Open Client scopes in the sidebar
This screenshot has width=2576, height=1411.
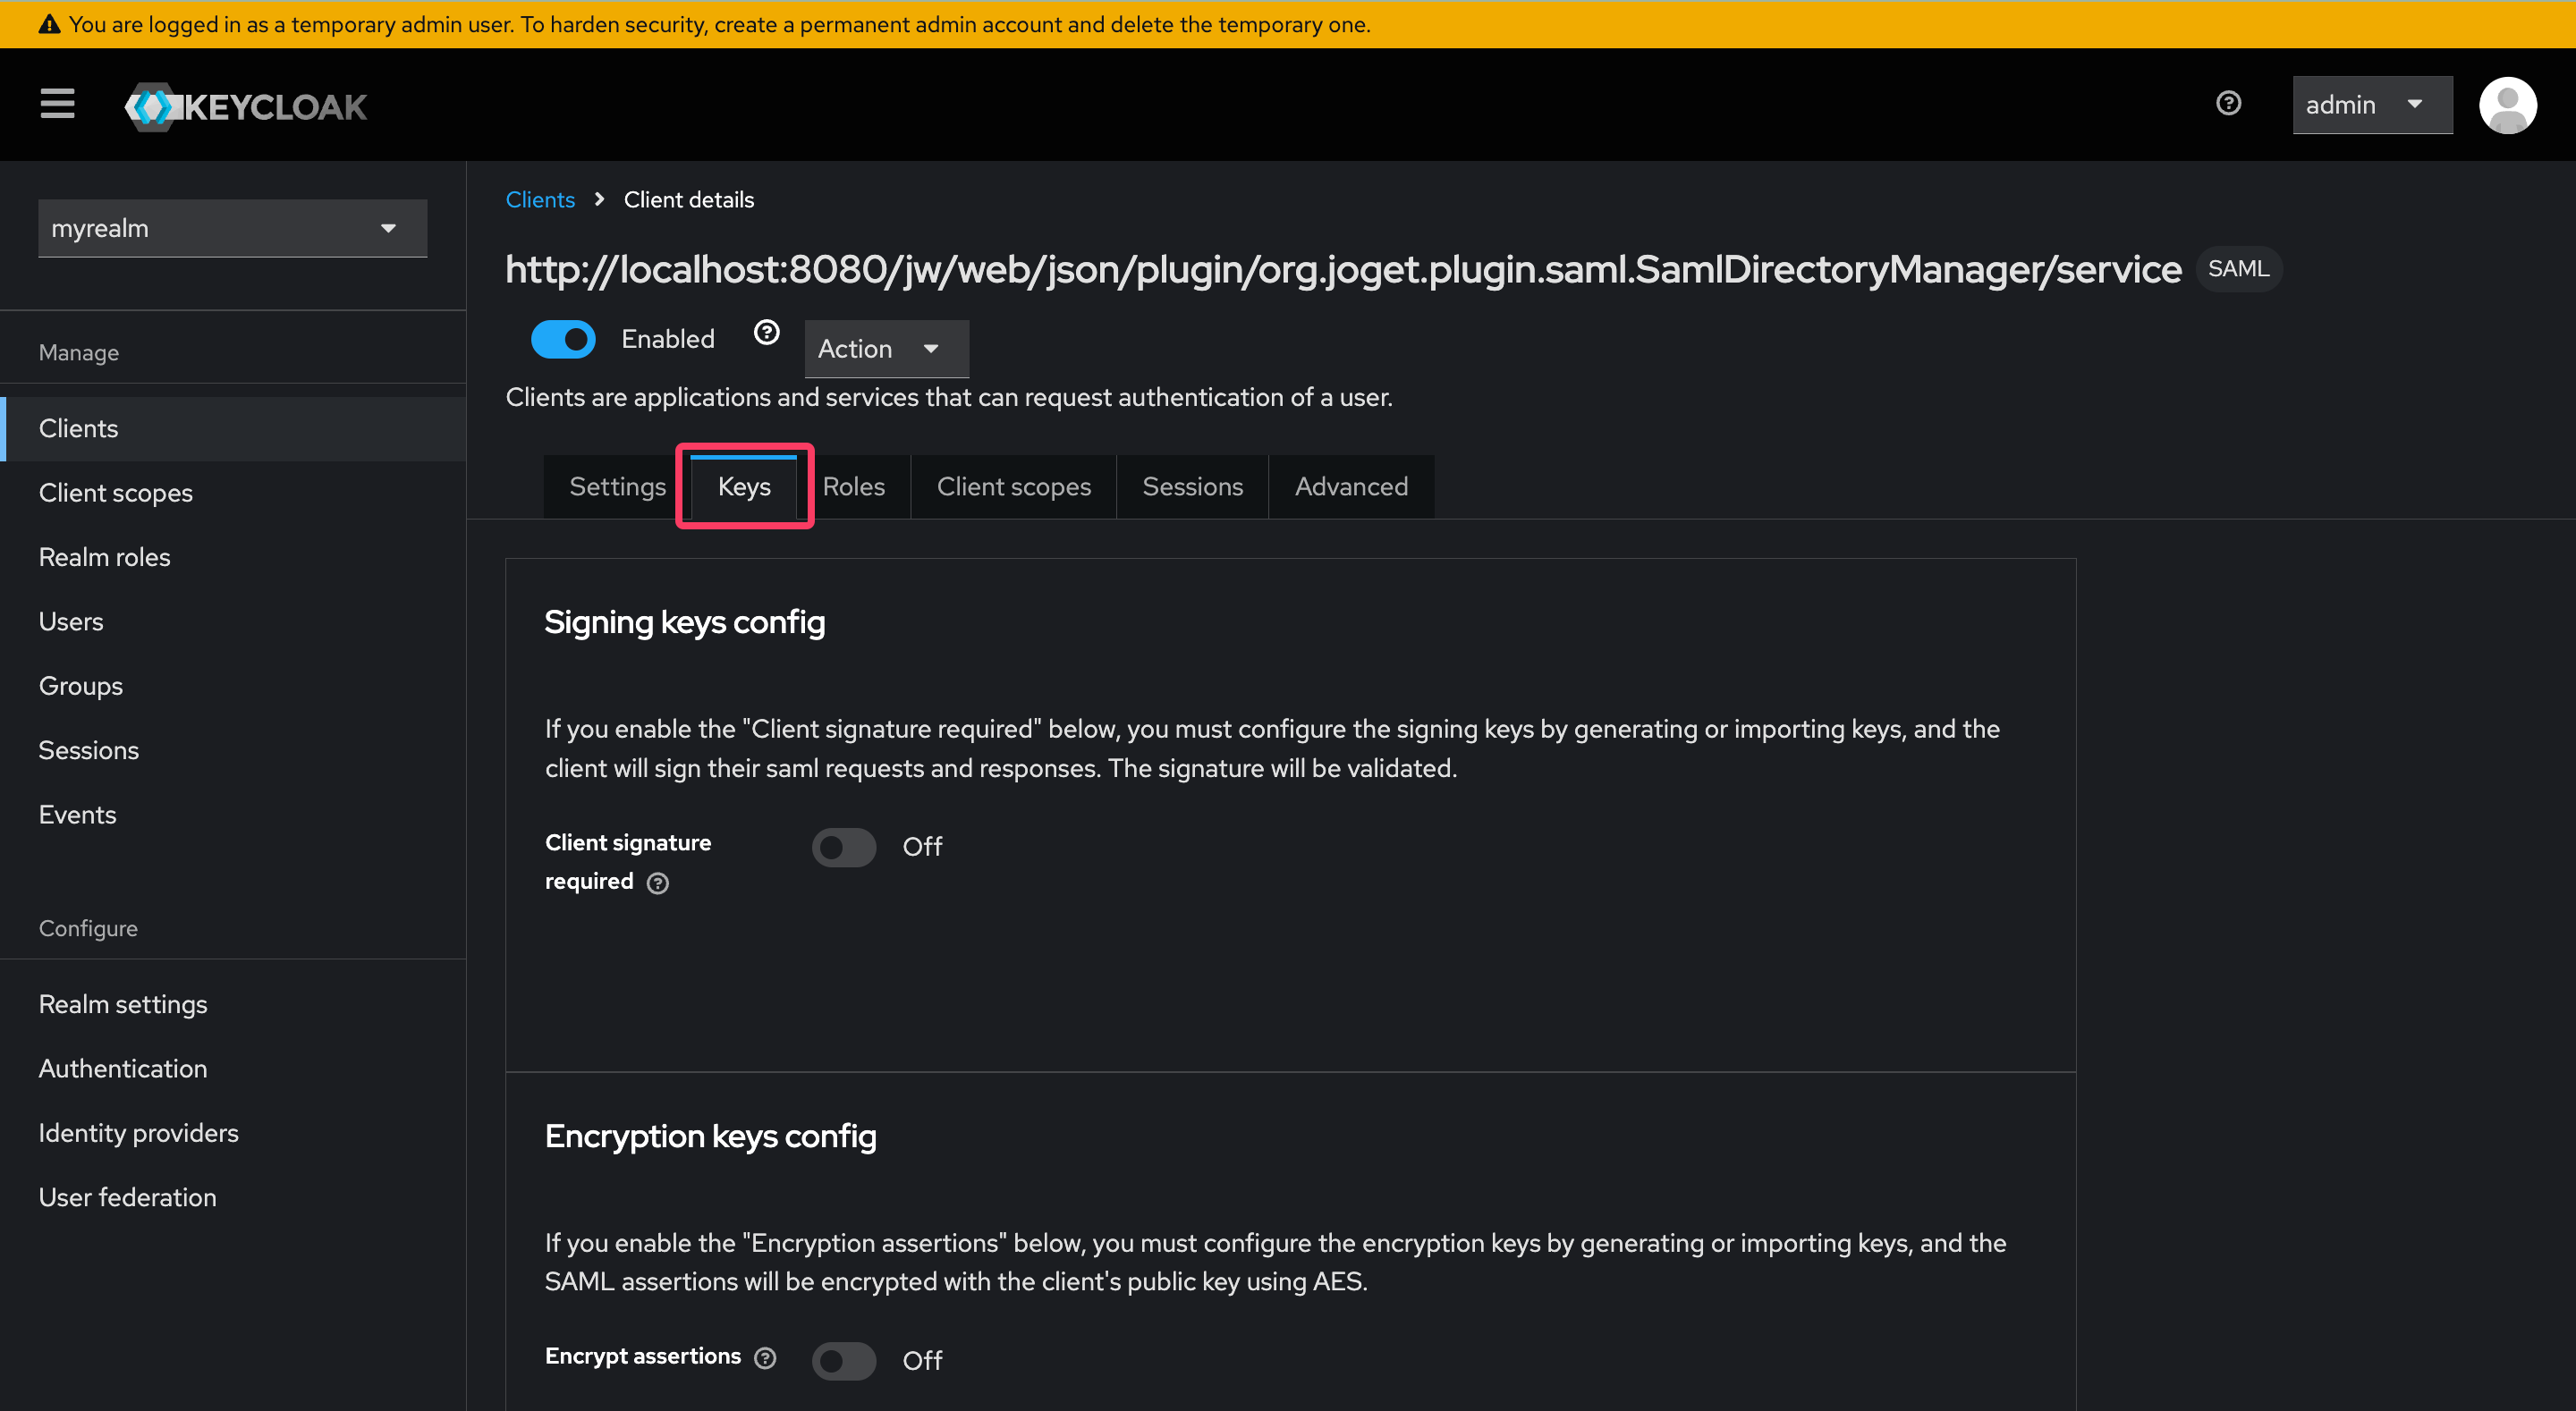(x=233, y=493)
